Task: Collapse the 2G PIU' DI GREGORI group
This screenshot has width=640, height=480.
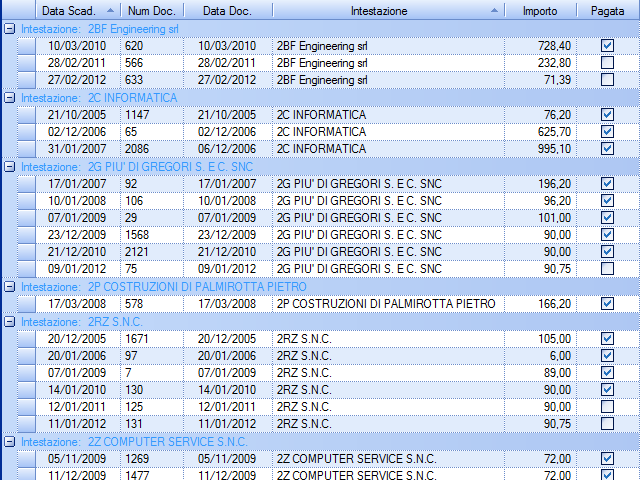Action: [9, 167]
